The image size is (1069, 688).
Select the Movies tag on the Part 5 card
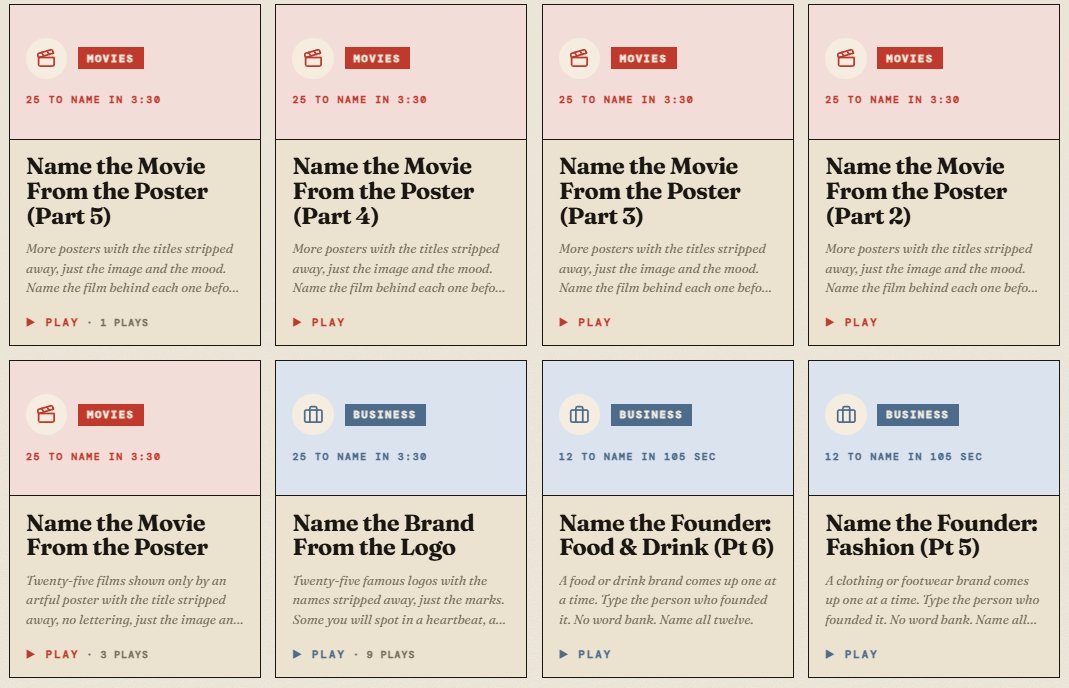click(x=110, y=58)
